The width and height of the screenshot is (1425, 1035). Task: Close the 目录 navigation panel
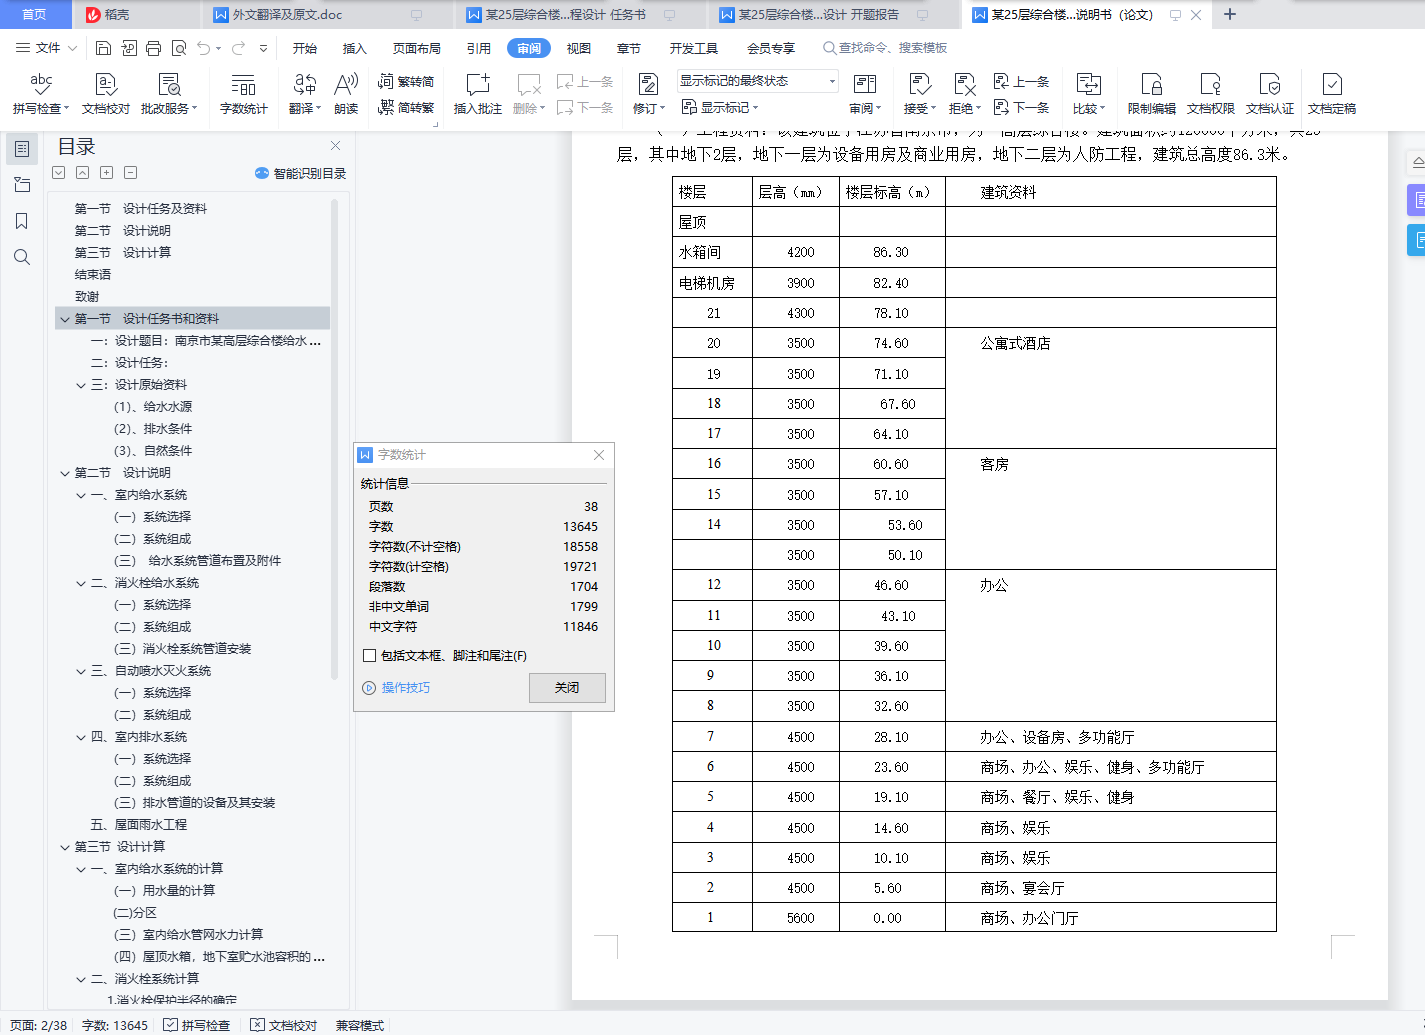[x=336, y=146]
